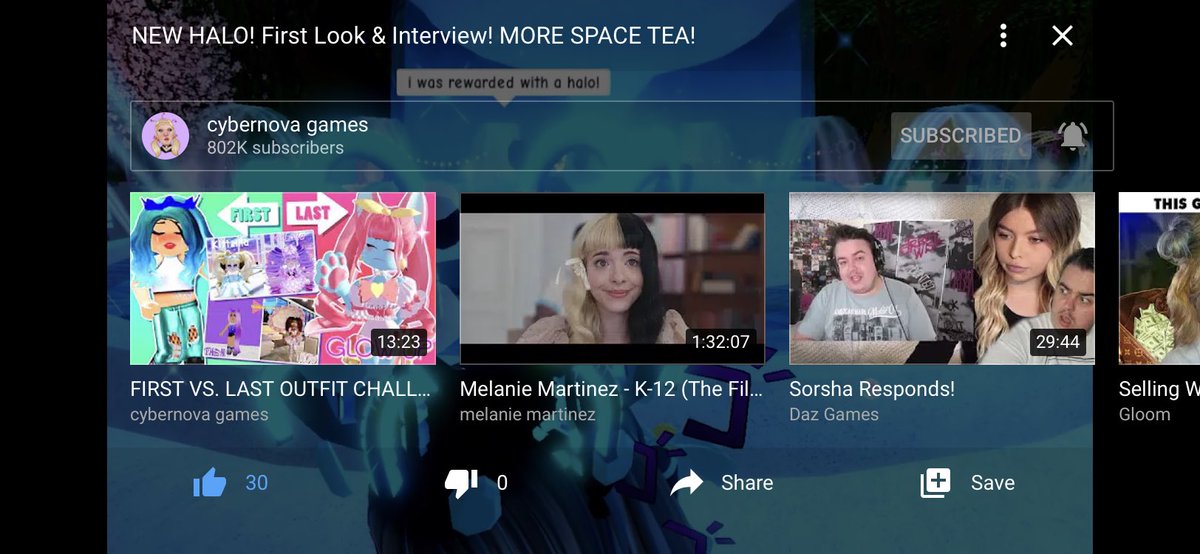This screenshot has height=554, width=1200.
Task: Open the cybernova games channel avatar
Action: 165,136
